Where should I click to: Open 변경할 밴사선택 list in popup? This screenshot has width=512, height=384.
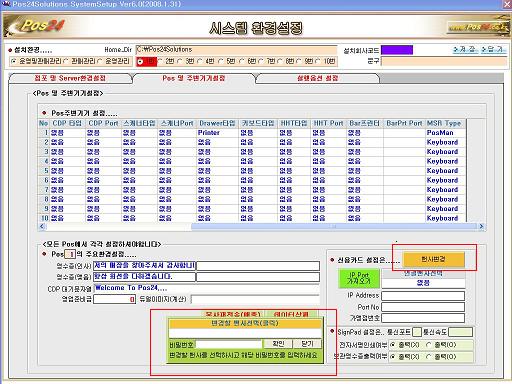[245, 333]
